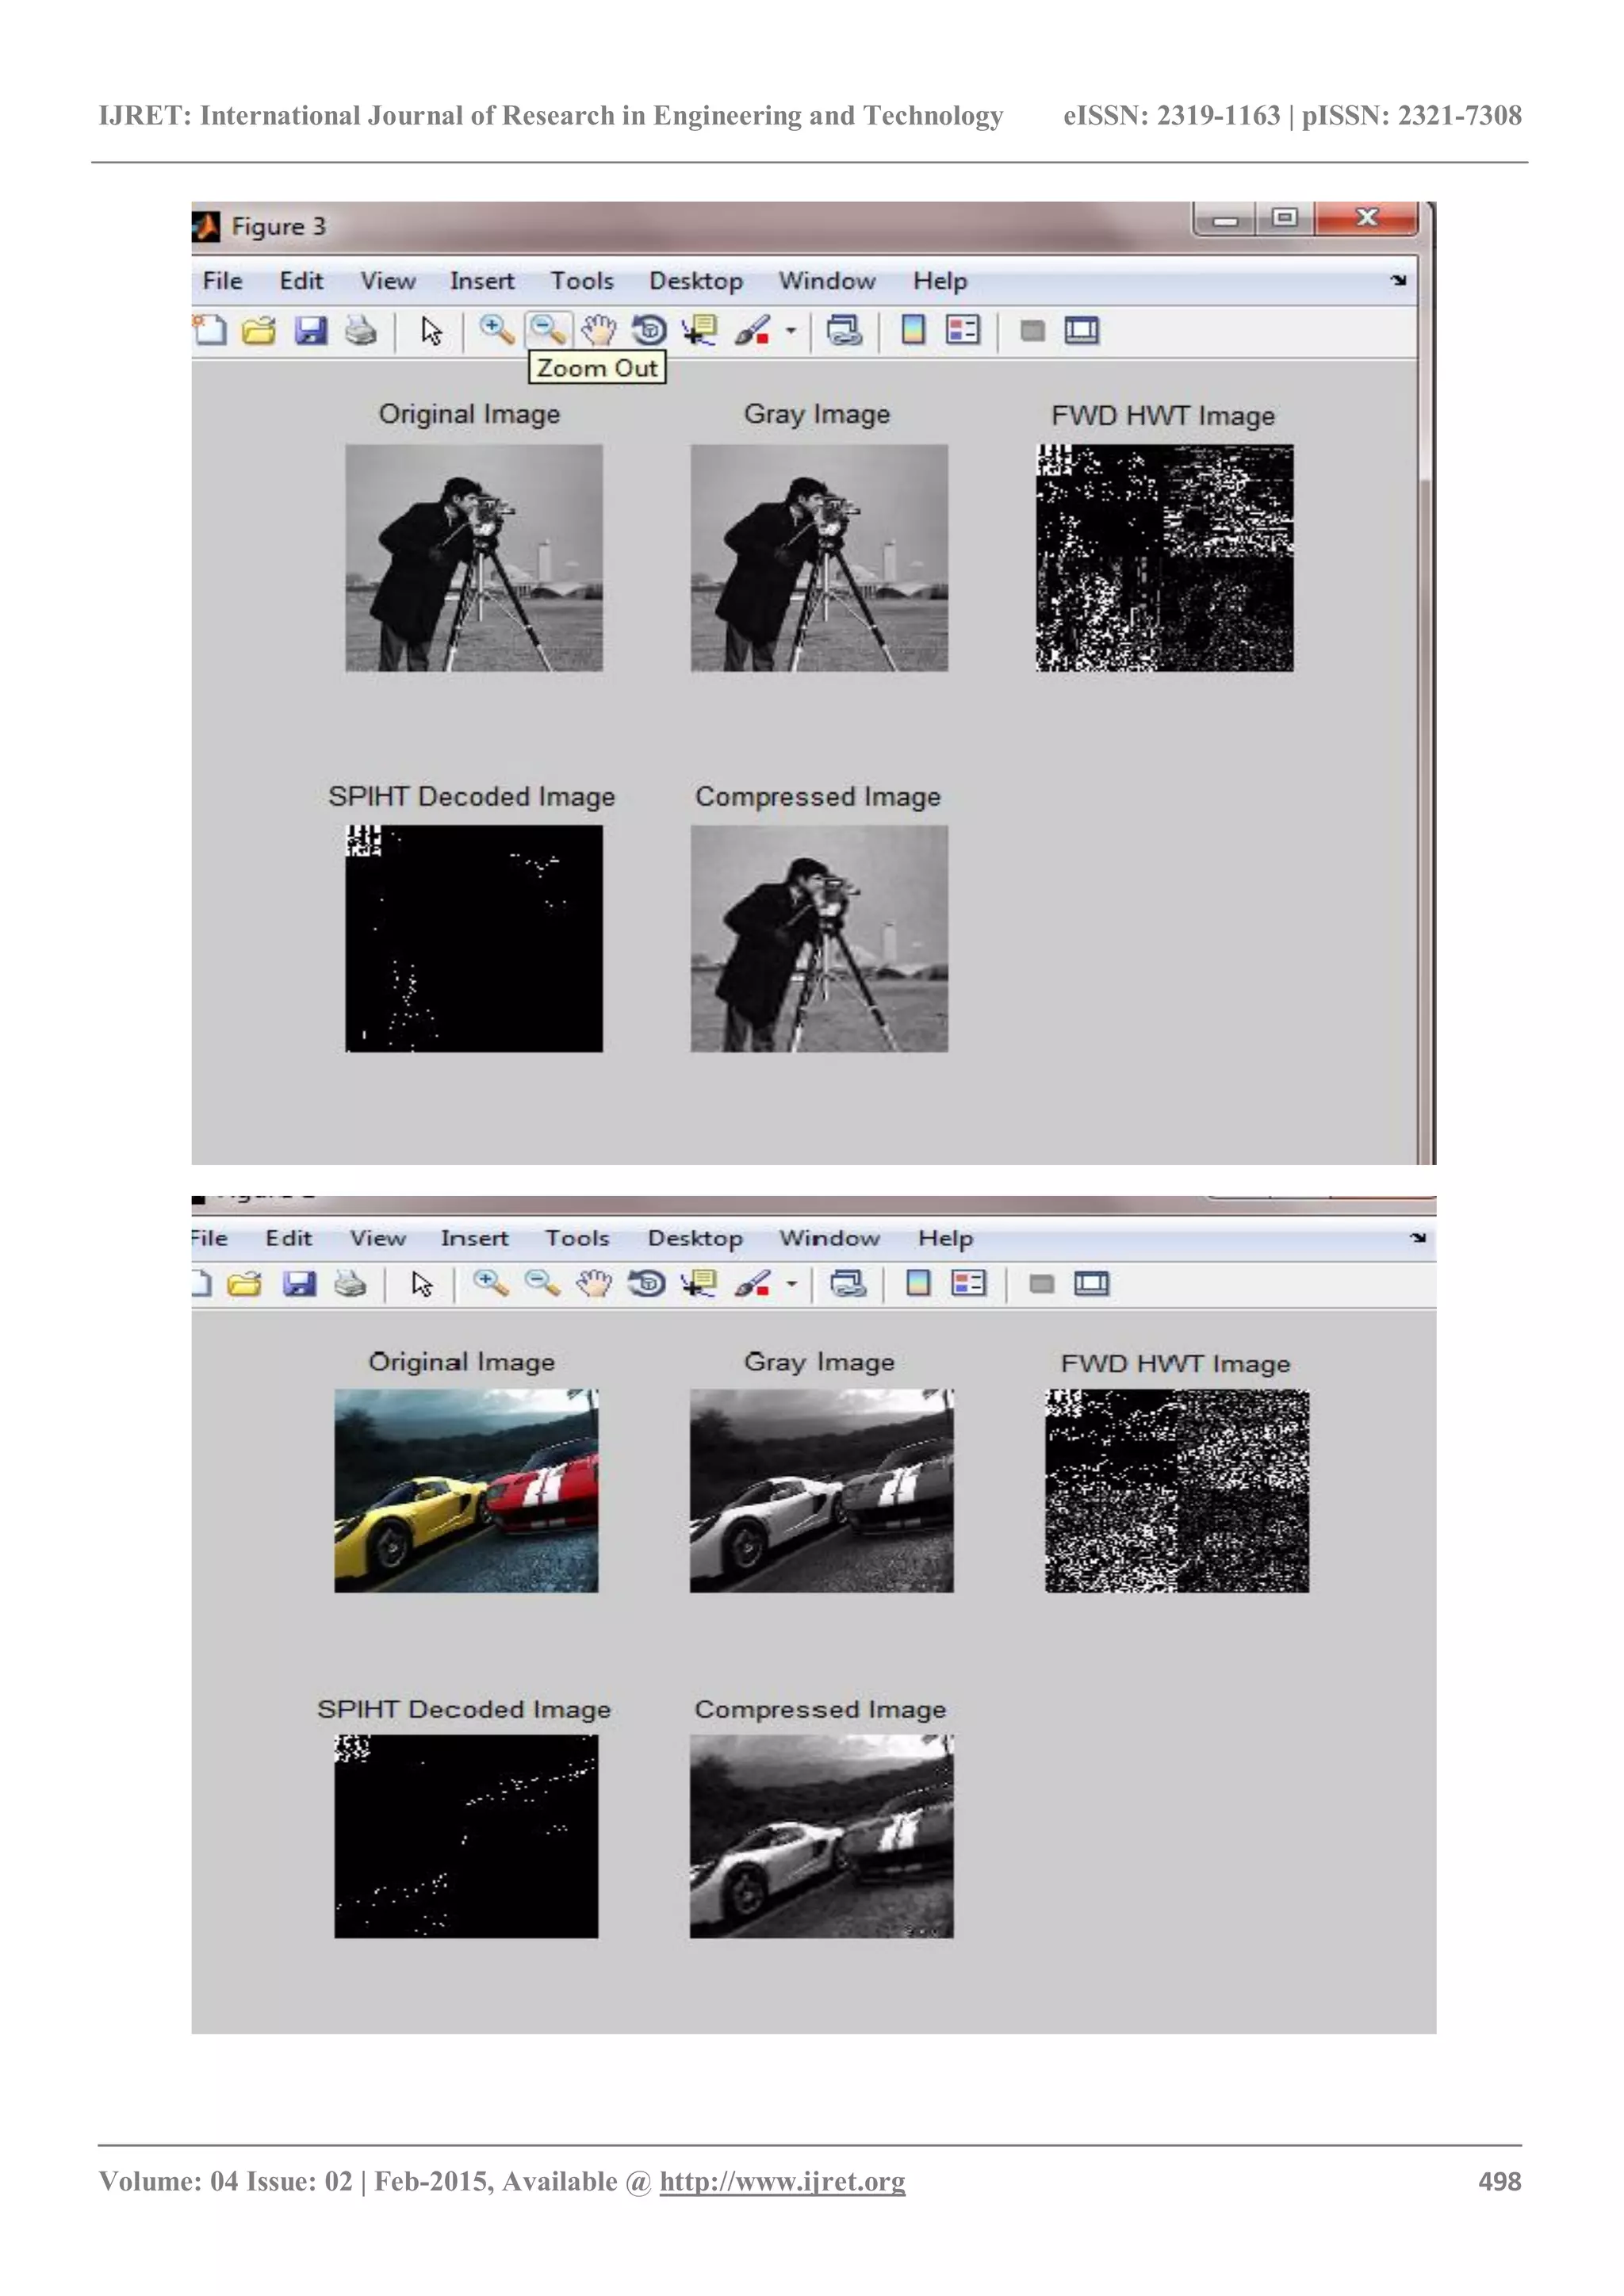Click Show Plot Tools icon in top toolbar
The image size is (1624, 2296).
point(1081,330)
